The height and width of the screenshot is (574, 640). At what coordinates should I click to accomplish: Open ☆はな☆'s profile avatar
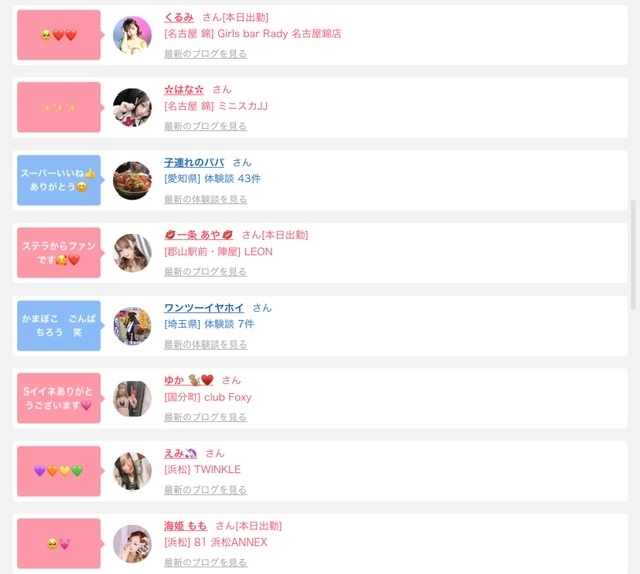[132, 107]
